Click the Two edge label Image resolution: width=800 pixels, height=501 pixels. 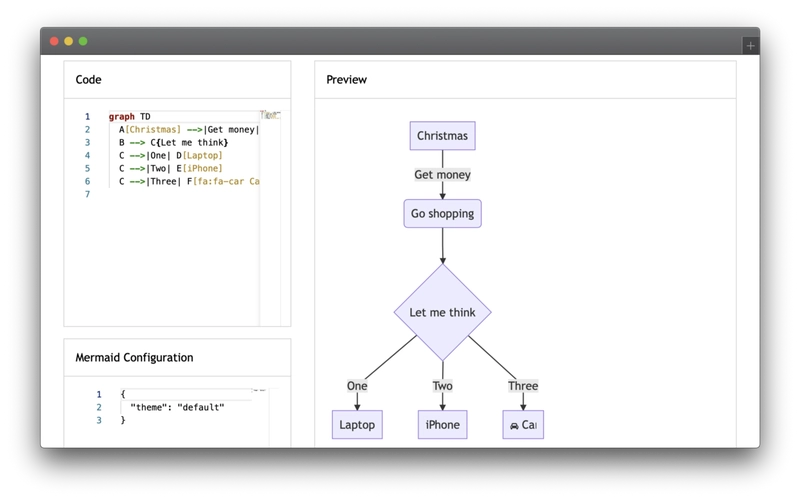point(442,386)
